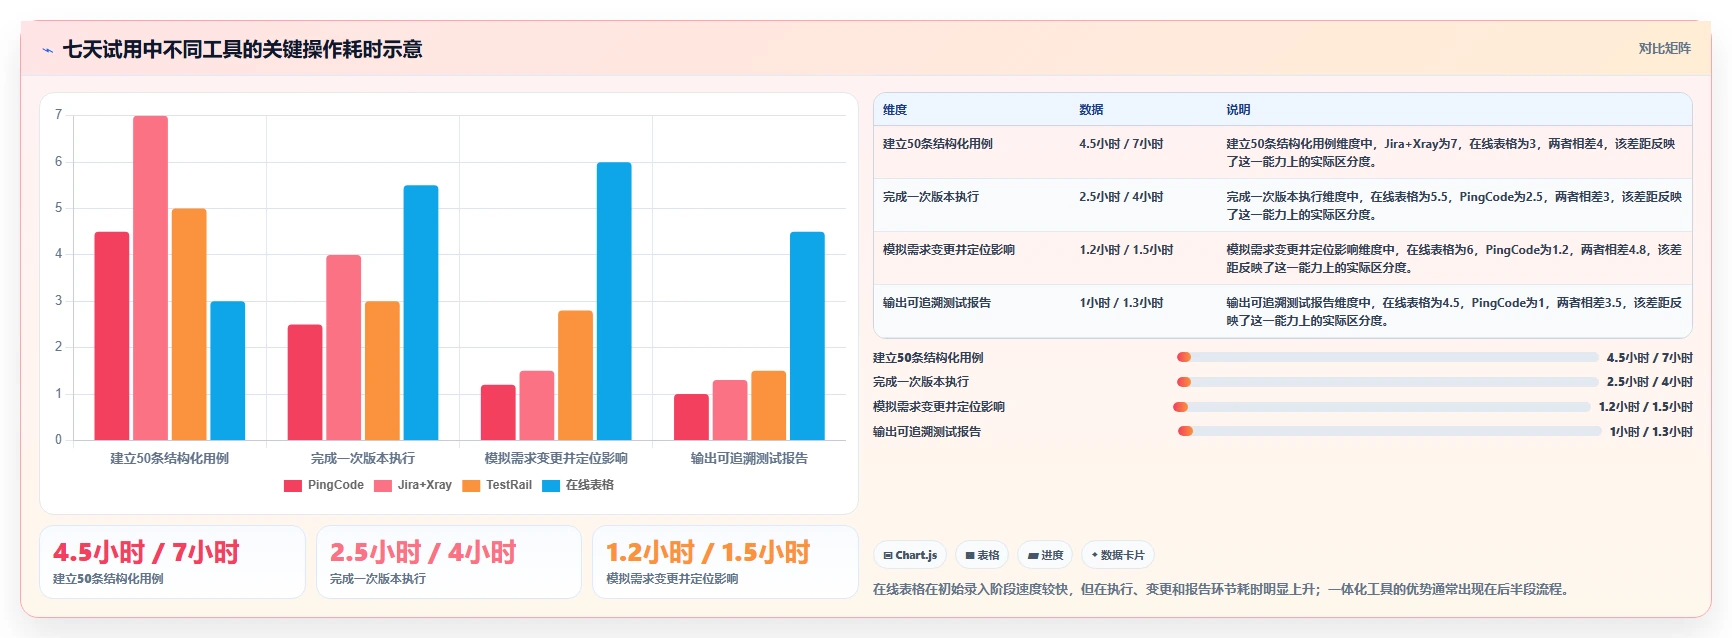Click the PingCode bar for 输出可追溯测试报告

(x=691, y=417)
